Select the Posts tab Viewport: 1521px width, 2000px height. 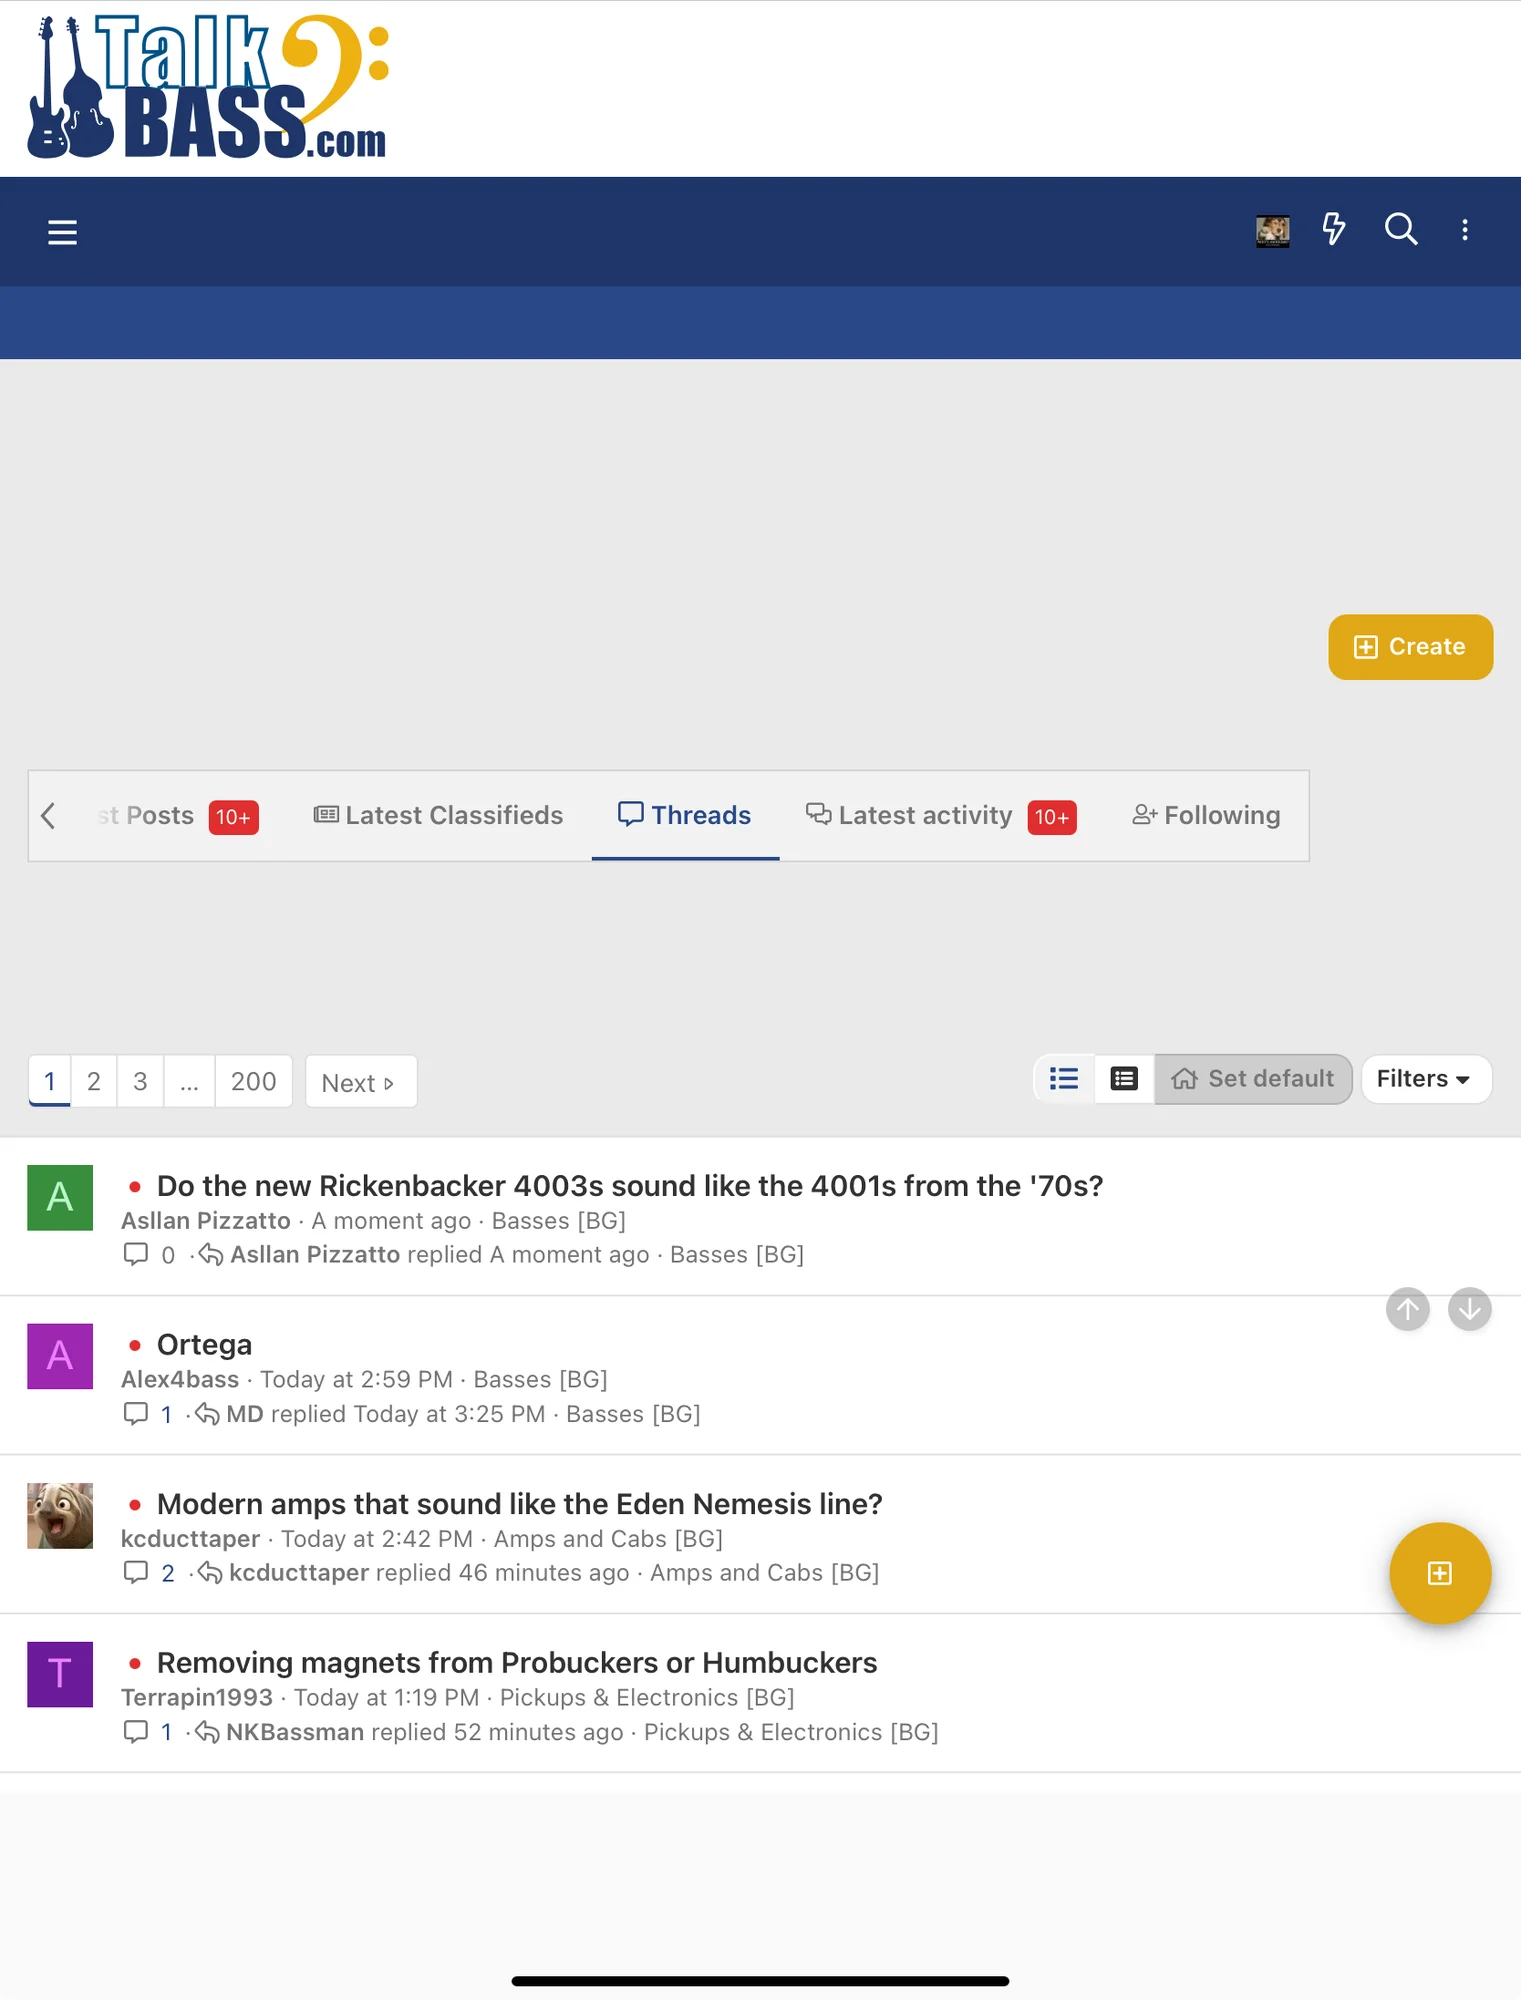[x=177, y=816]
